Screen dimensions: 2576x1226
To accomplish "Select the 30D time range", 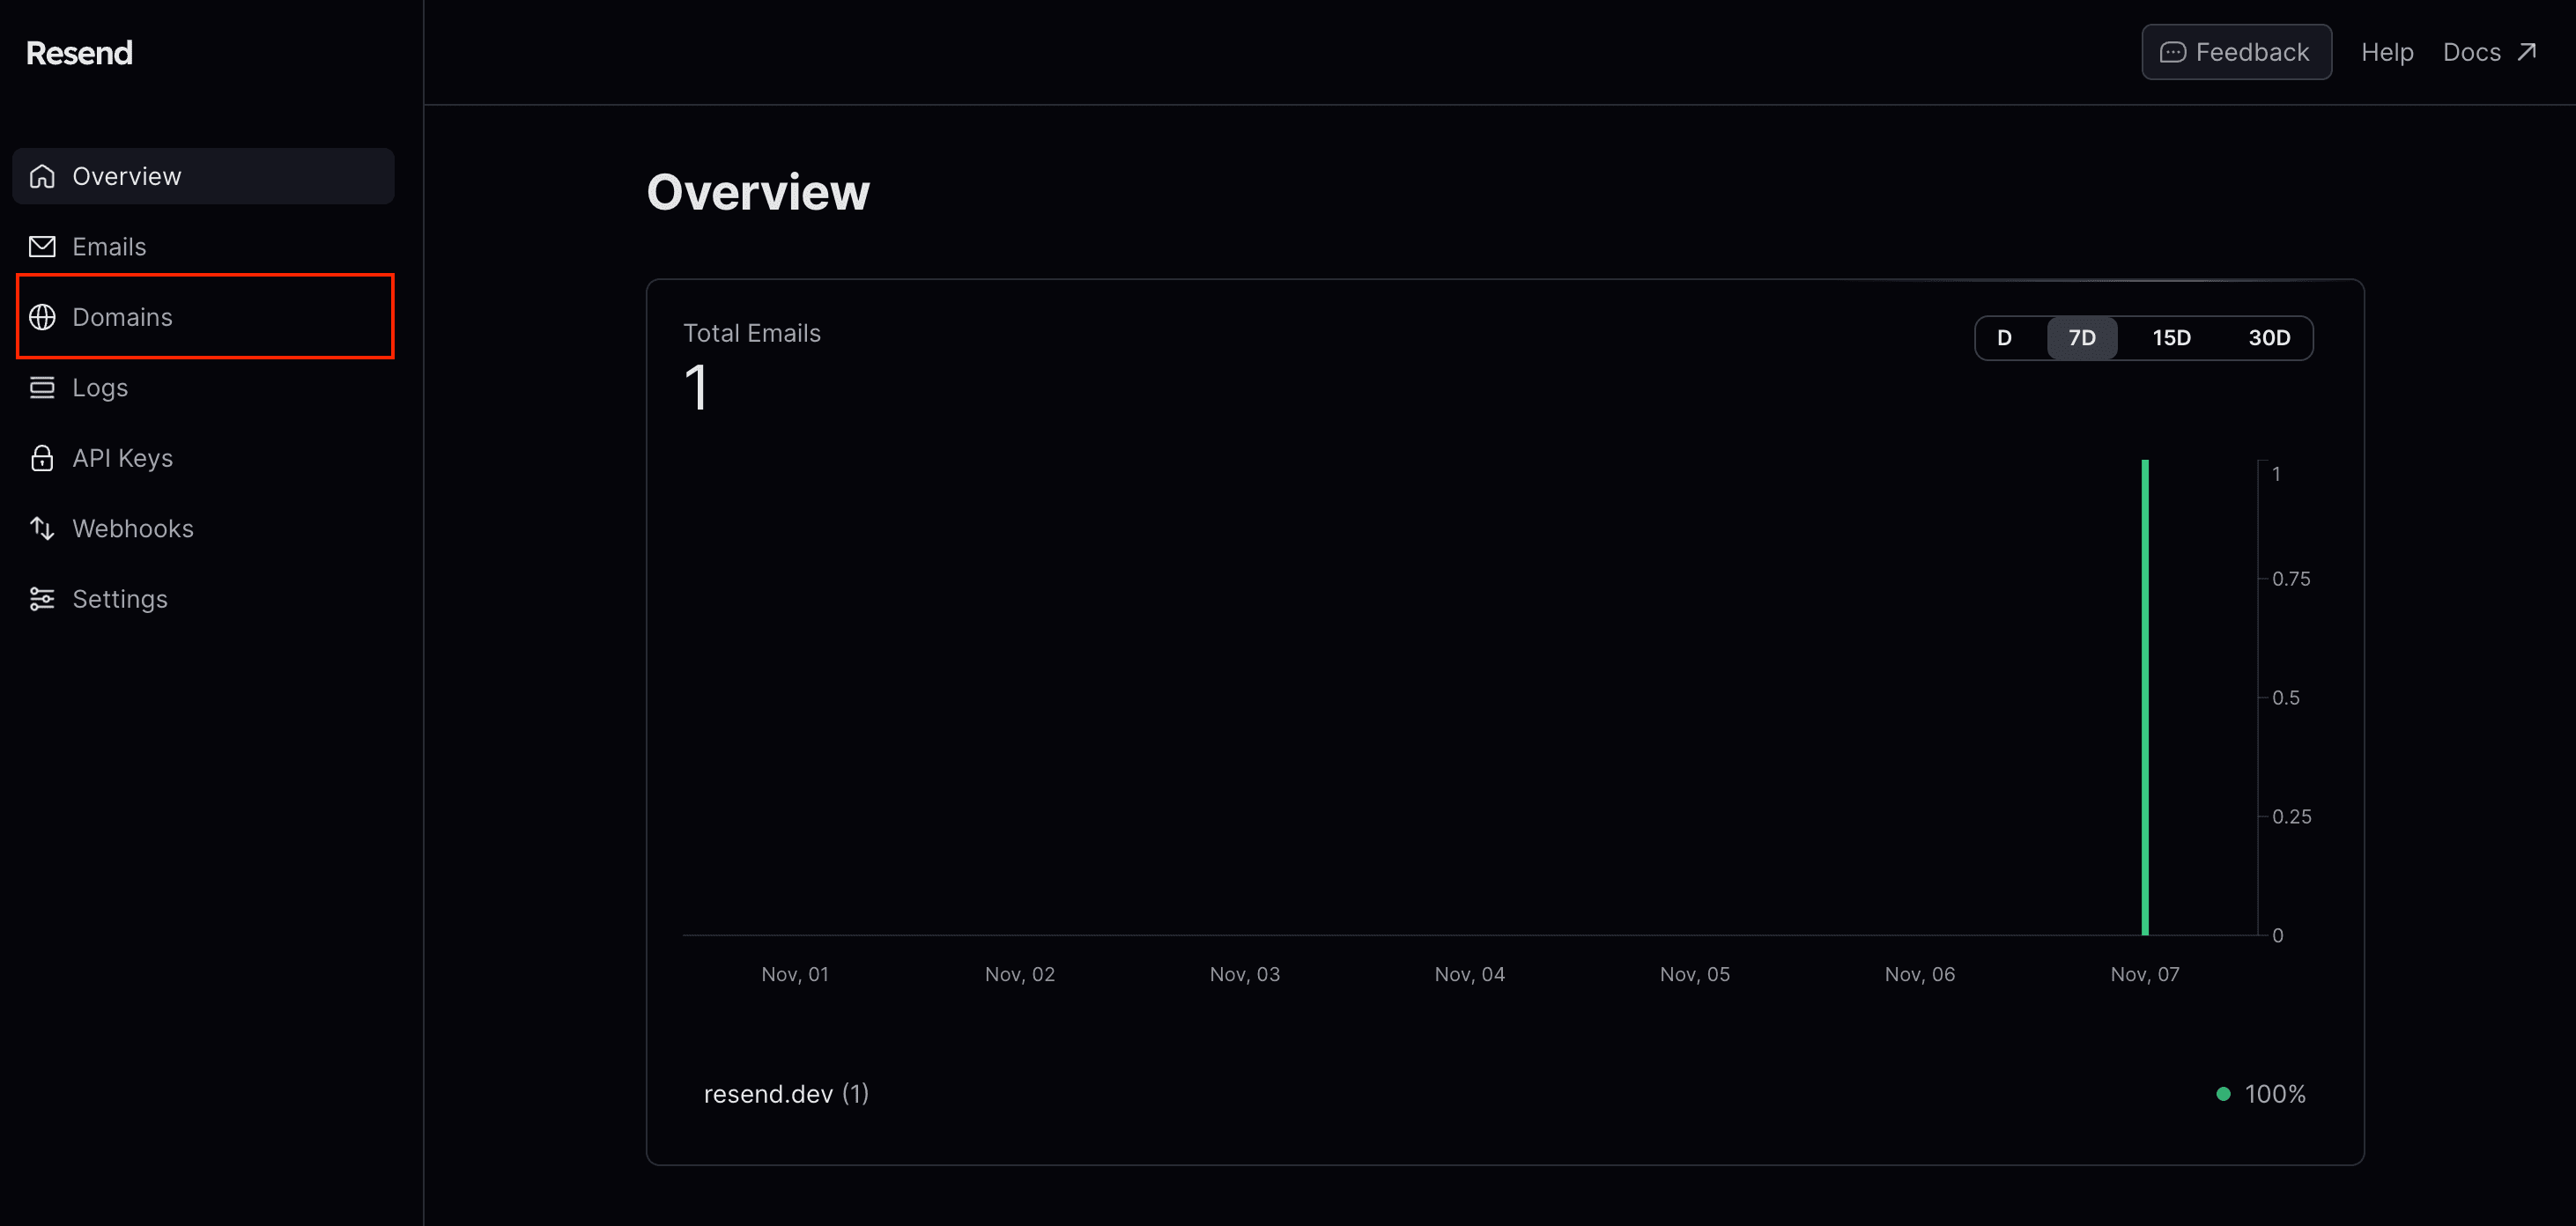I will (2268, 338).
